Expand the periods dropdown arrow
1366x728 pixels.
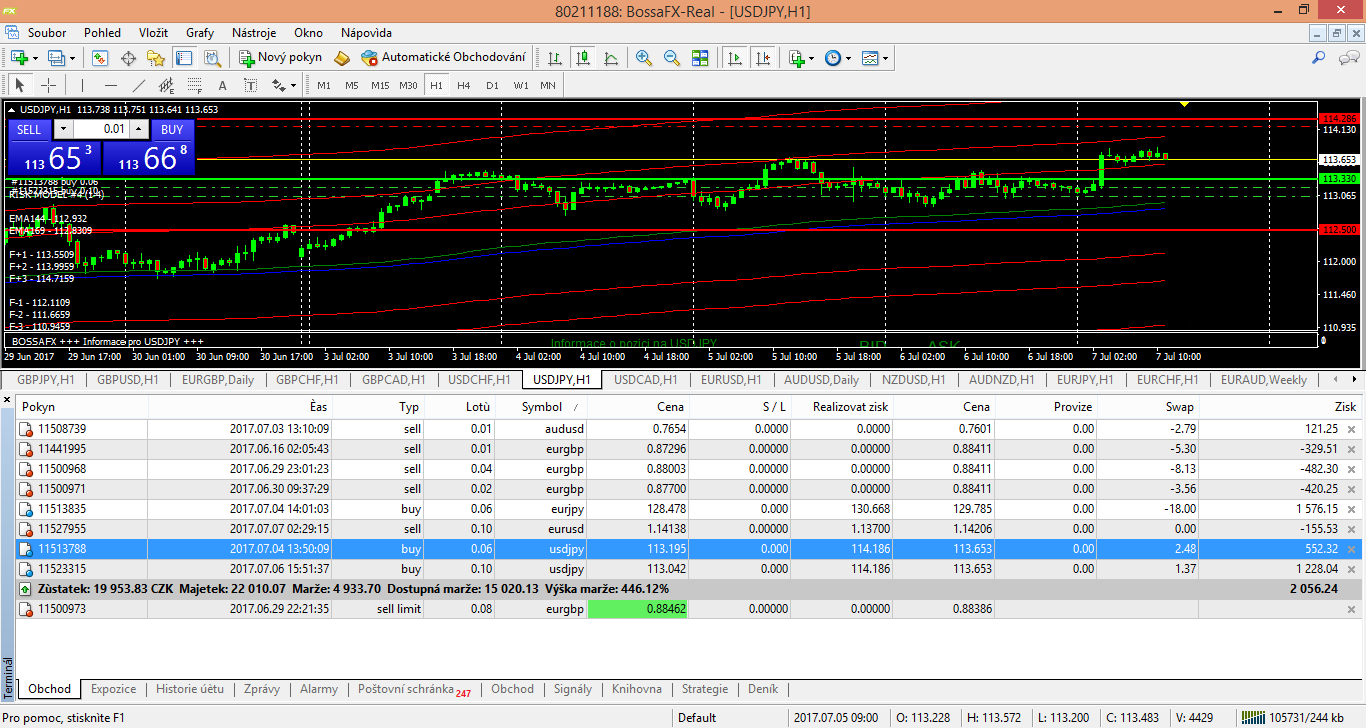coord(848,58)
